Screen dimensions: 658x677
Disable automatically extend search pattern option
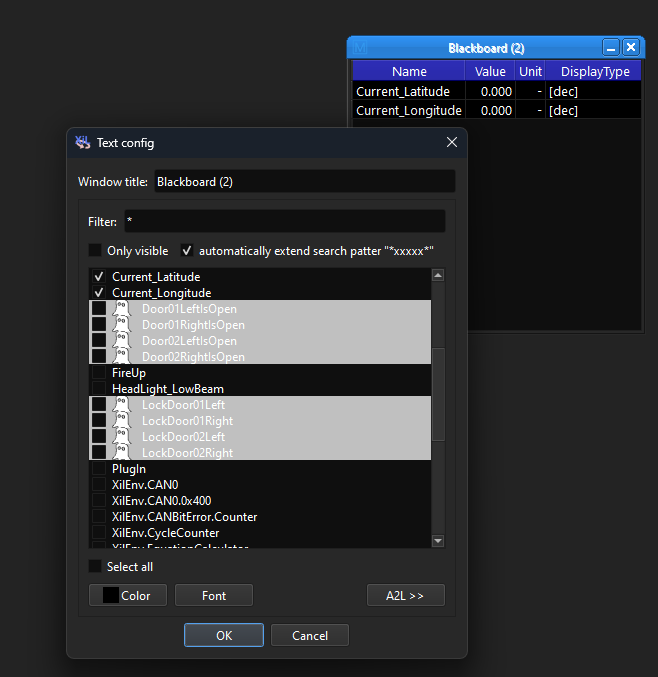point(187,251)
